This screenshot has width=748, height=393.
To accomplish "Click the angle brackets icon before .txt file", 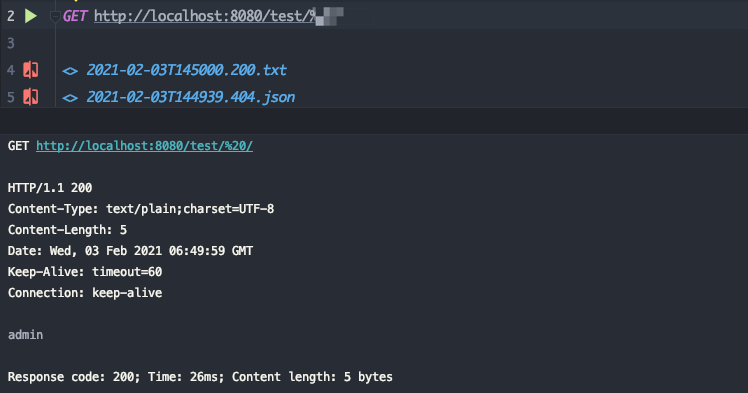I will pyautogui.click(x=70, y=71).
